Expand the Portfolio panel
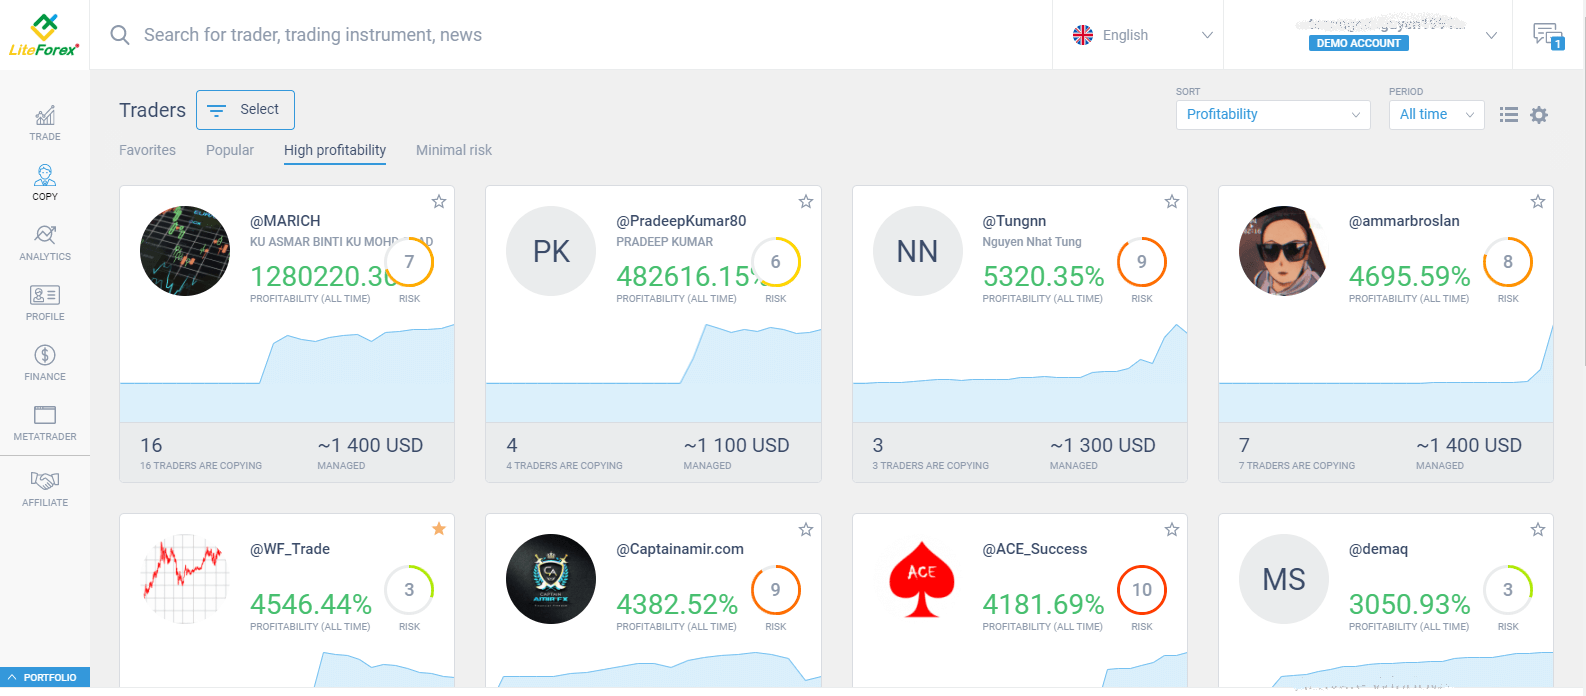Screen dimensions: 1586x696 click(45, 677)
